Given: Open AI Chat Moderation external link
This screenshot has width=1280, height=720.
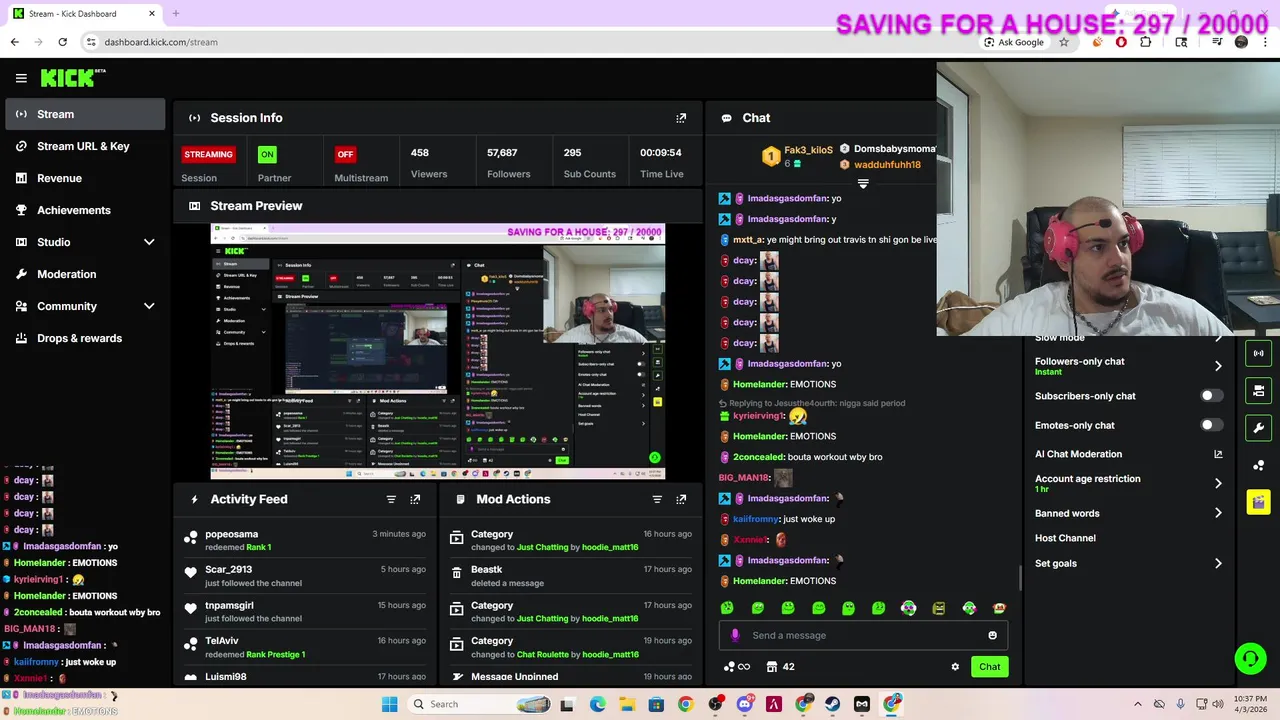Looking at the screenshot, I should point(1218,454).
